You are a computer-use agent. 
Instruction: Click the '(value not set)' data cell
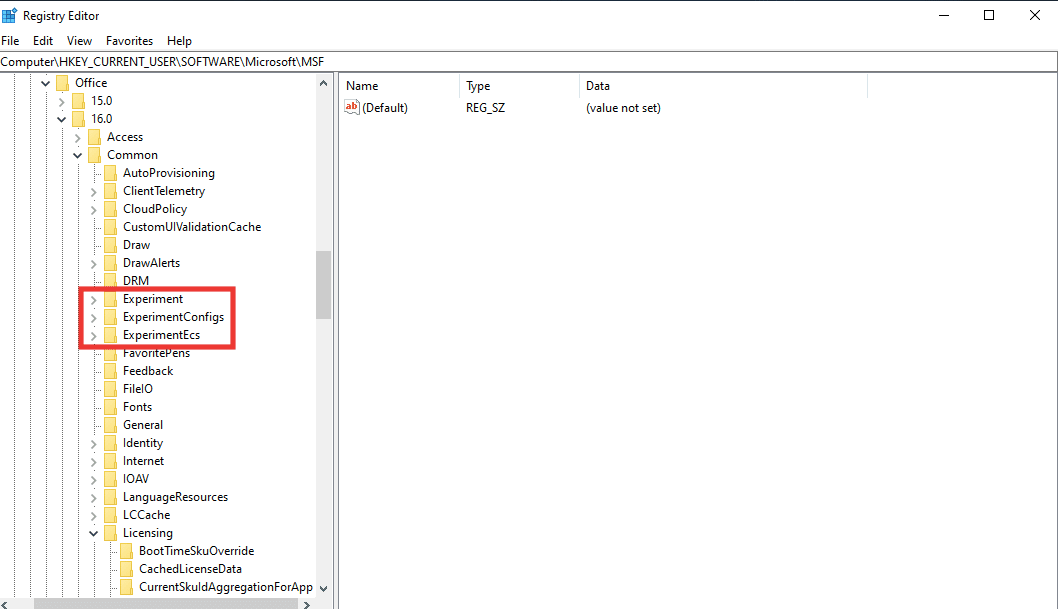tap(623, 108)
